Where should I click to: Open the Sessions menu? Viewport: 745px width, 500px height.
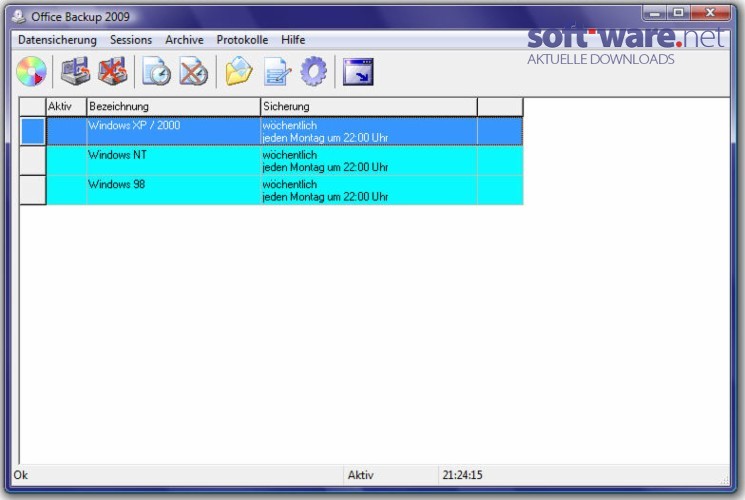[131, 40]
